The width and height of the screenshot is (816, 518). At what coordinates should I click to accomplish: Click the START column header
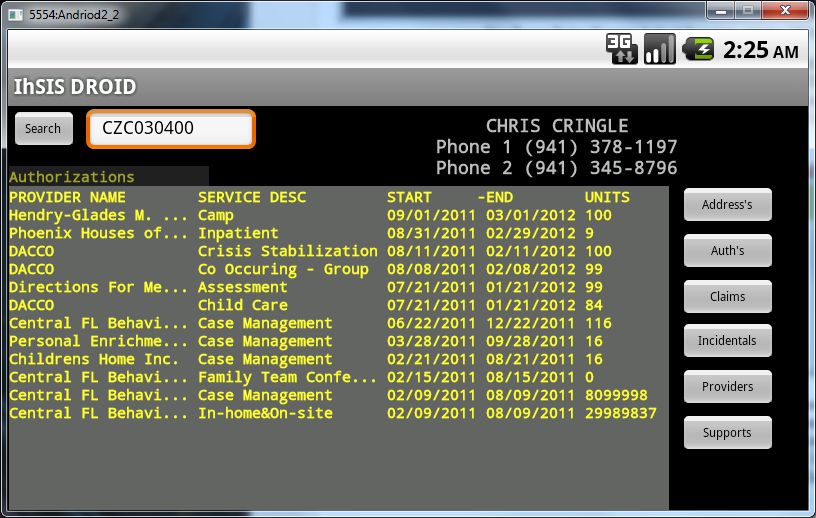[x=409, y=197]
